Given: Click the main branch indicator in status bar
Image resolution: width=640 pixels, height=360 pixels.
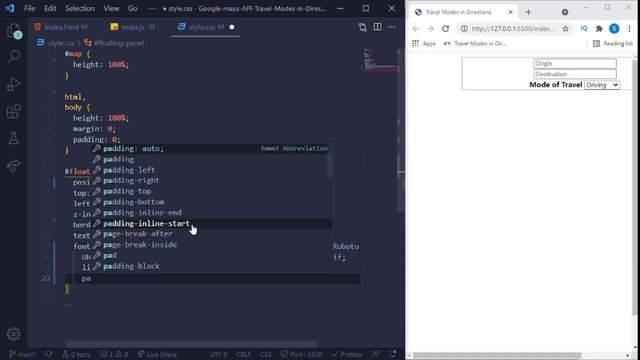Looking at the screenshot, I should click(22, 354).
